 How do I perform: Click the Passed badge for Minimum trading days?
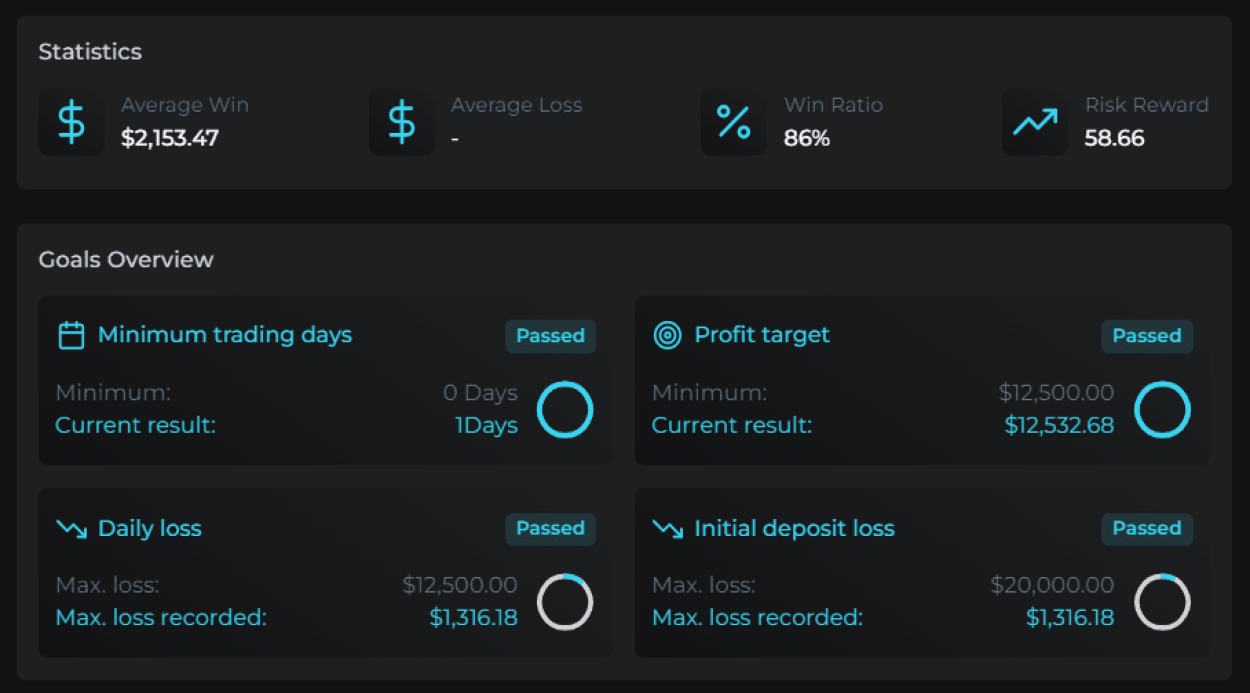coord(550,336)
